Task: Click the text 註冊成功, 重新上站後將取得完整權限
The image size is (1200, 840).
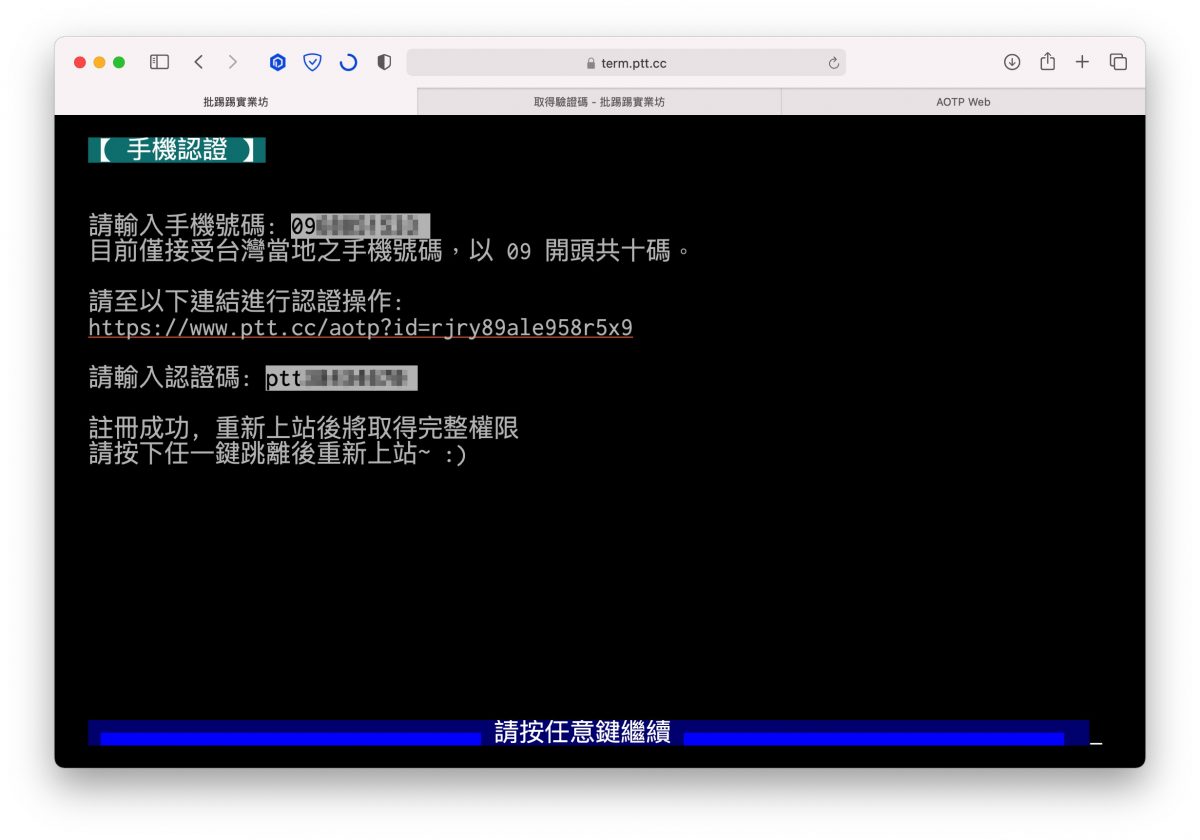Action: coord(304,429)
